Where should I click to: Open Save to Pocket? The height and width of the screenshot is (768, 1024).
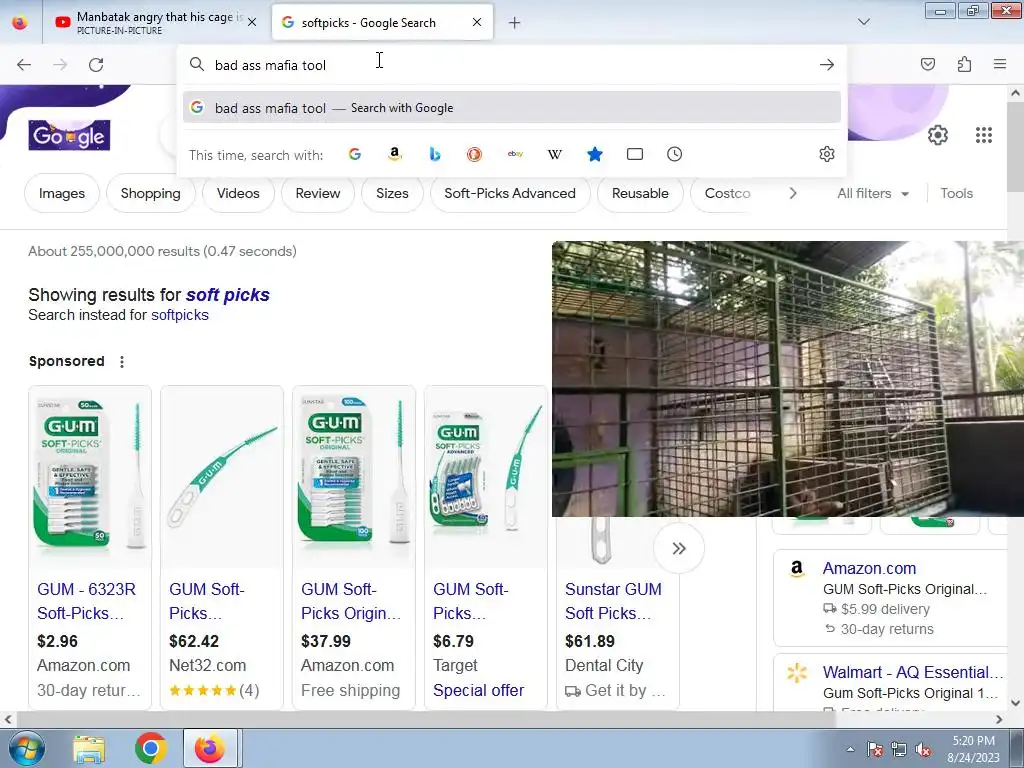pyautogui.click(x=928, y=64)
